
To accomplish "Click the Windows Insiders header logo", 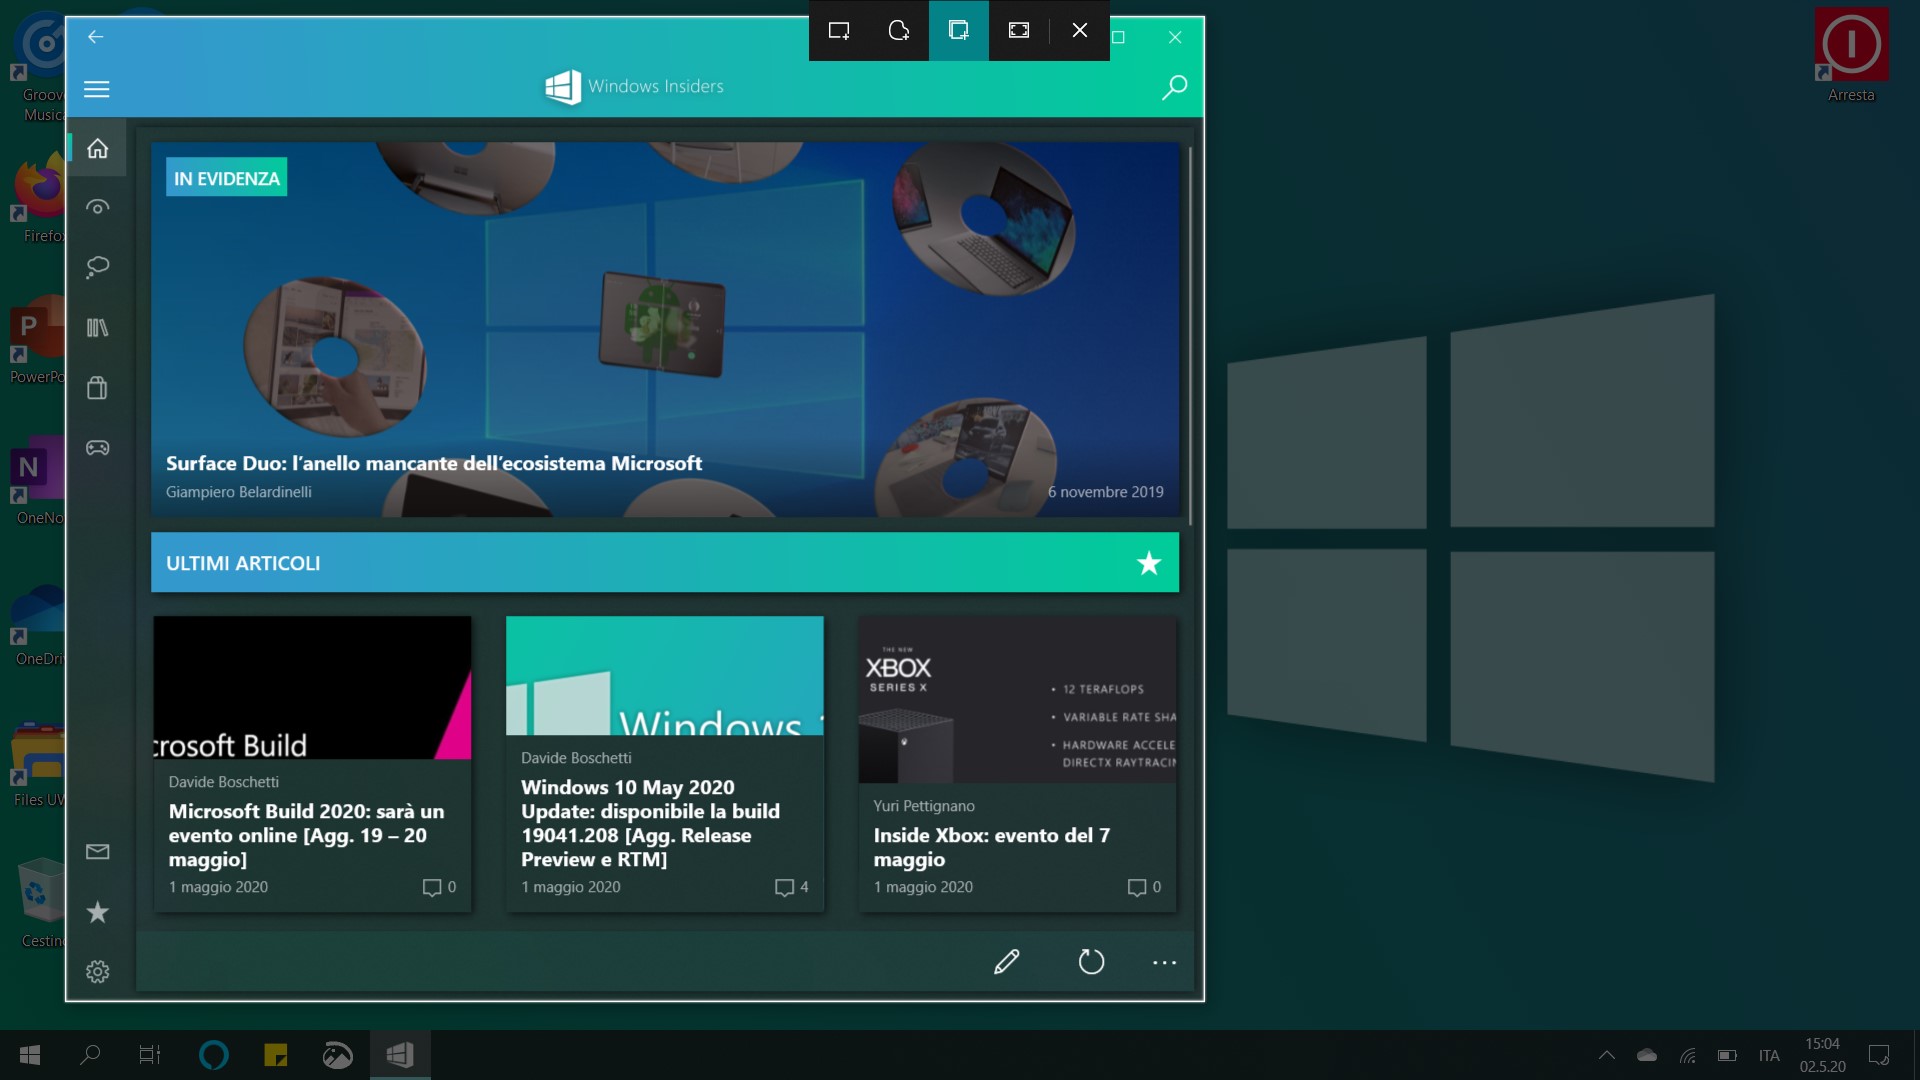I will coord(634,87).
